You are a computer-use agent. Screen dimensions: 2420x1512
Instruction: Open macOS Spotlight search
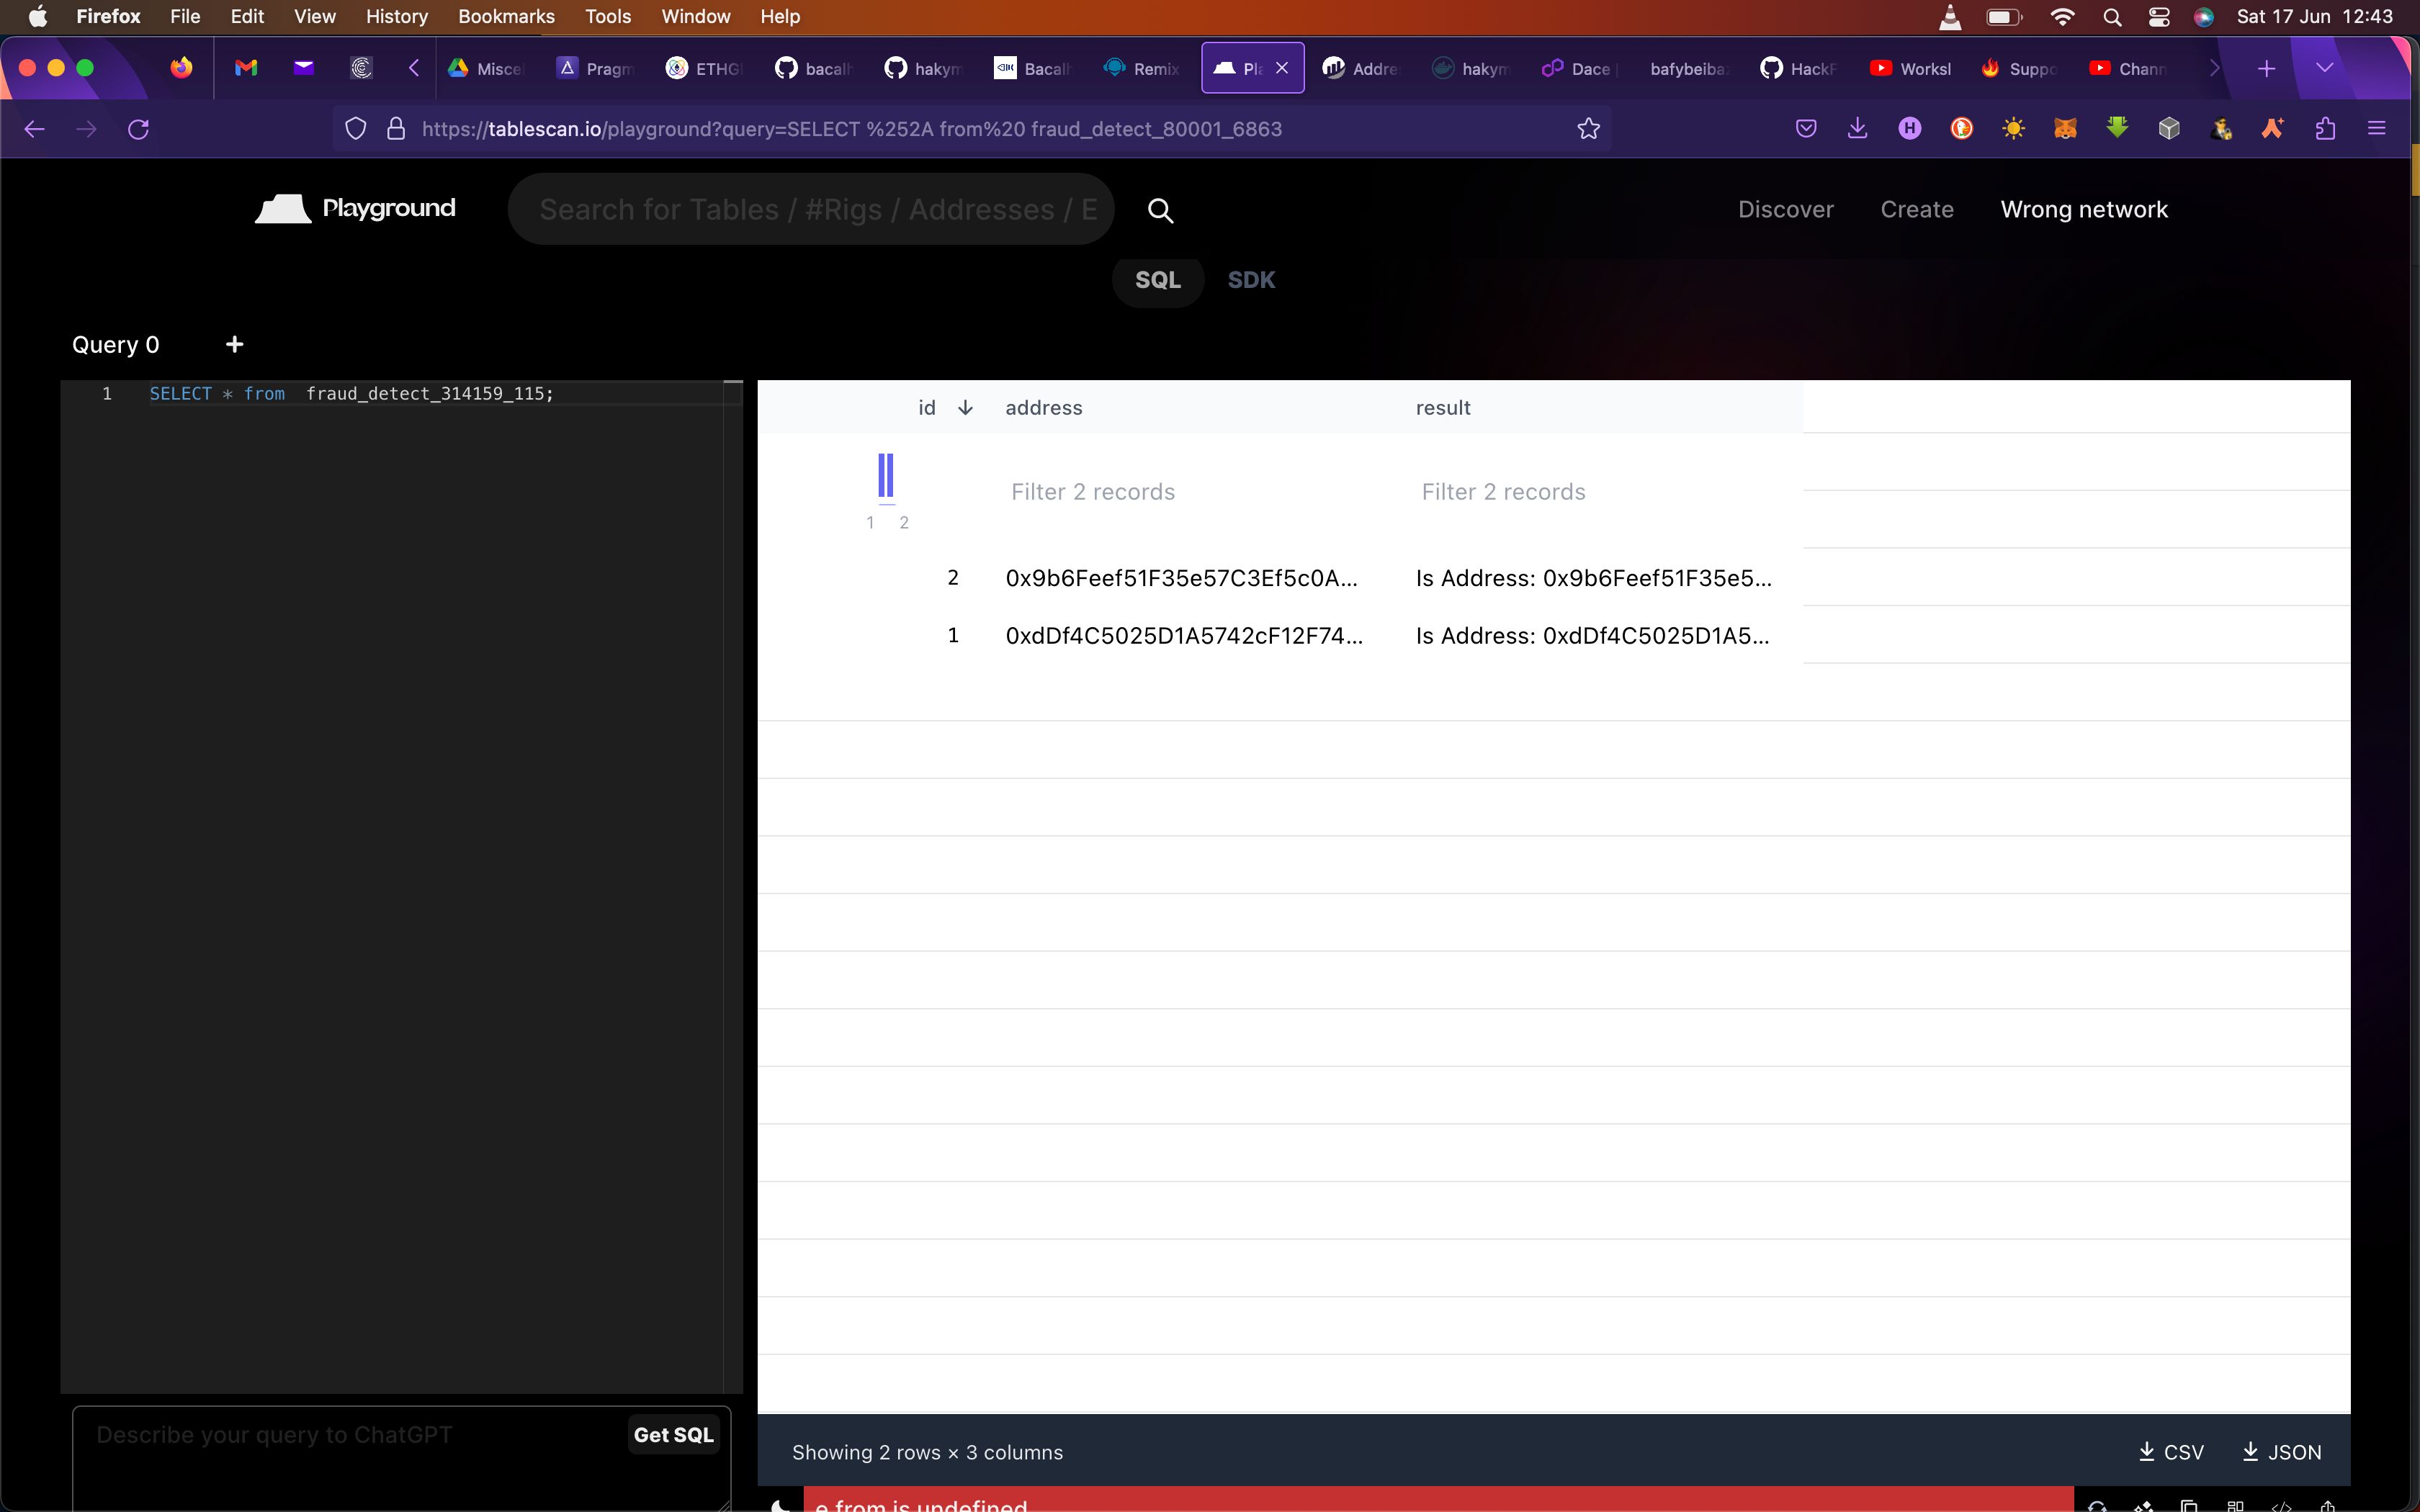2112,17
